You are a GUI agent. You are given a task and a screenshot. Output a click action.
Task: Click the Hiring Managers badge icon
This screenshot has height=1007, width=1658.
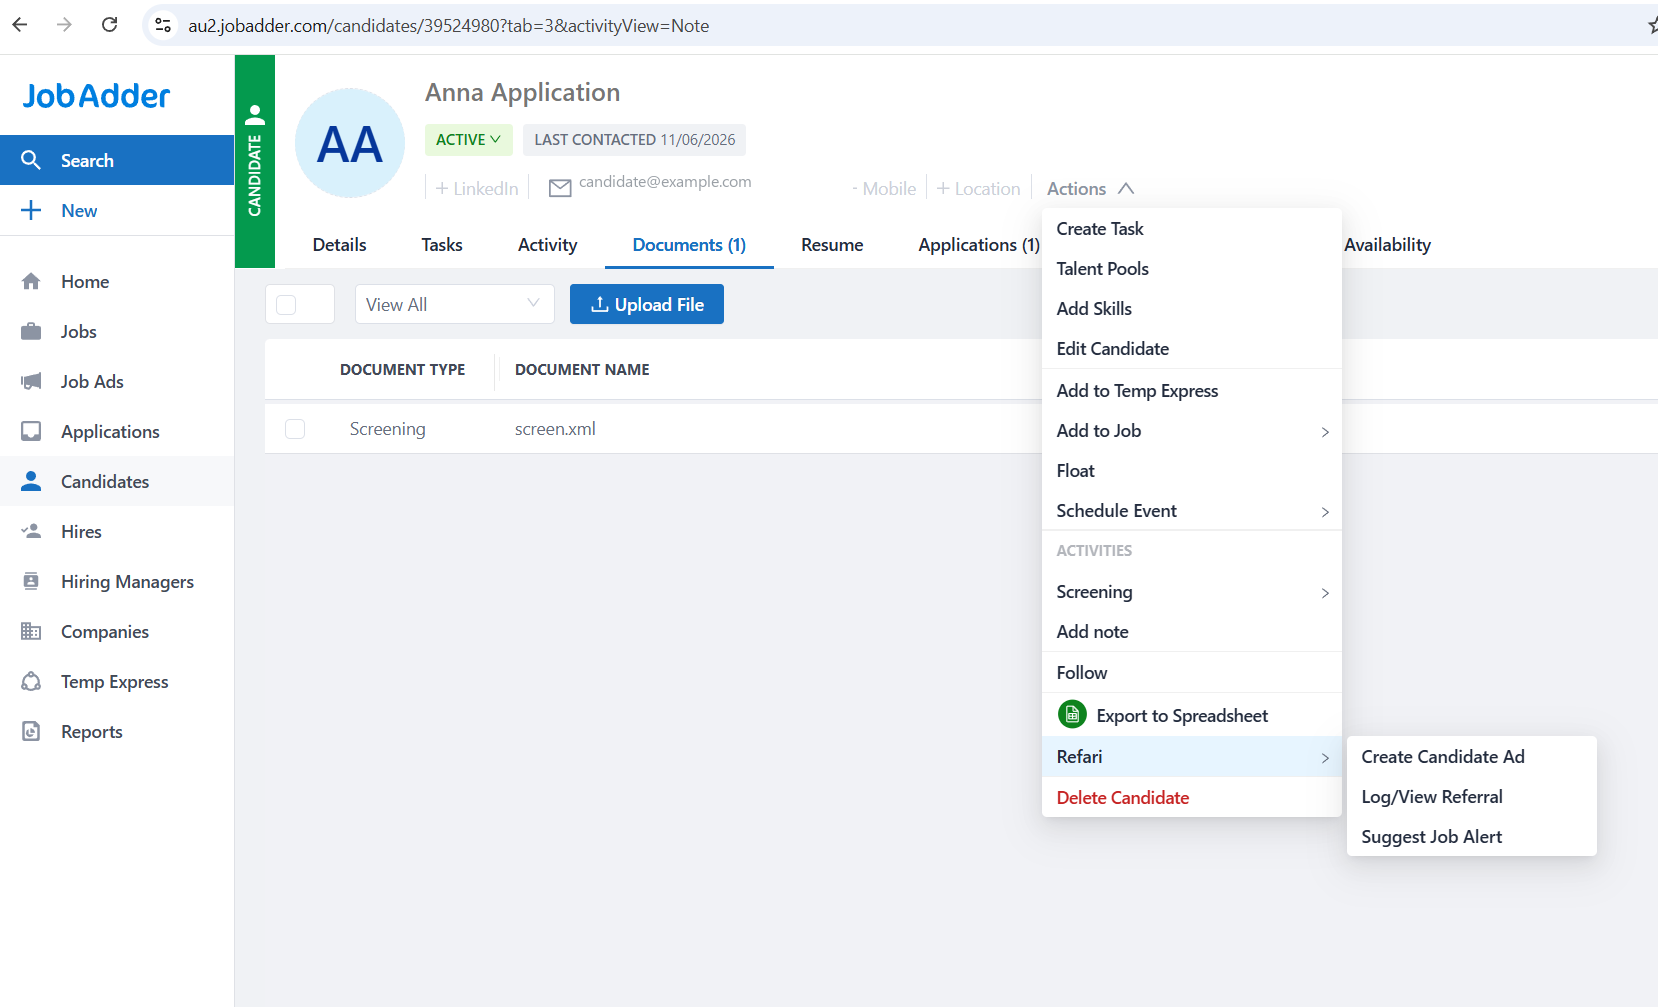(x=31, y=582)
